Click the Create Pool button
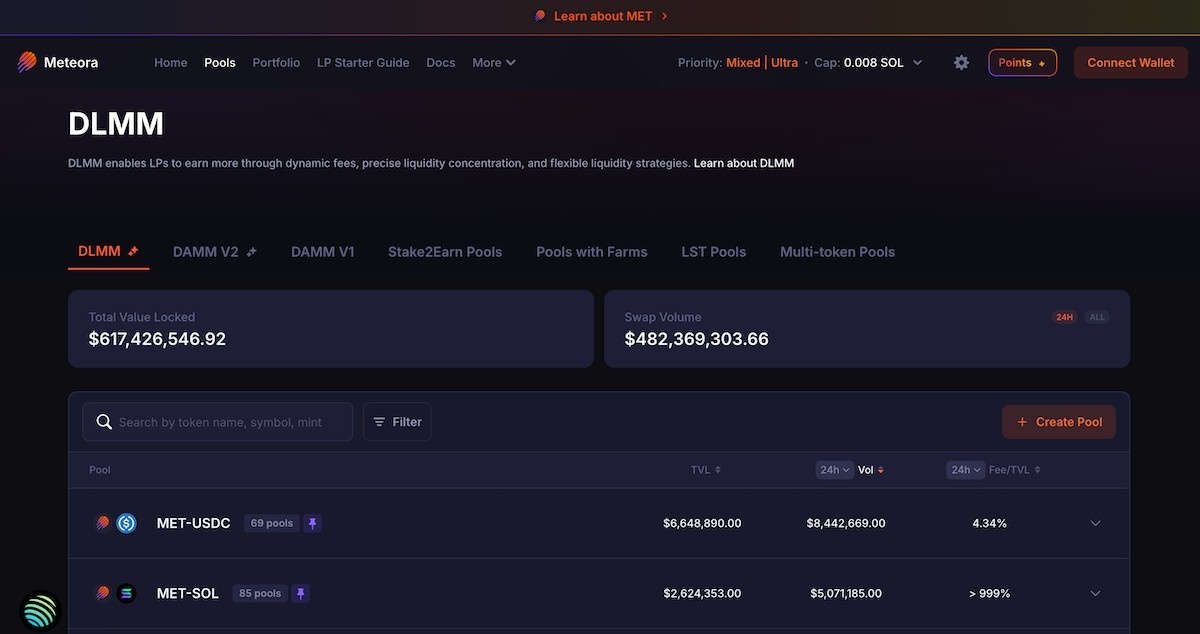The height and width of the screenshot is (634, 1200). (x=1058, y=422)
